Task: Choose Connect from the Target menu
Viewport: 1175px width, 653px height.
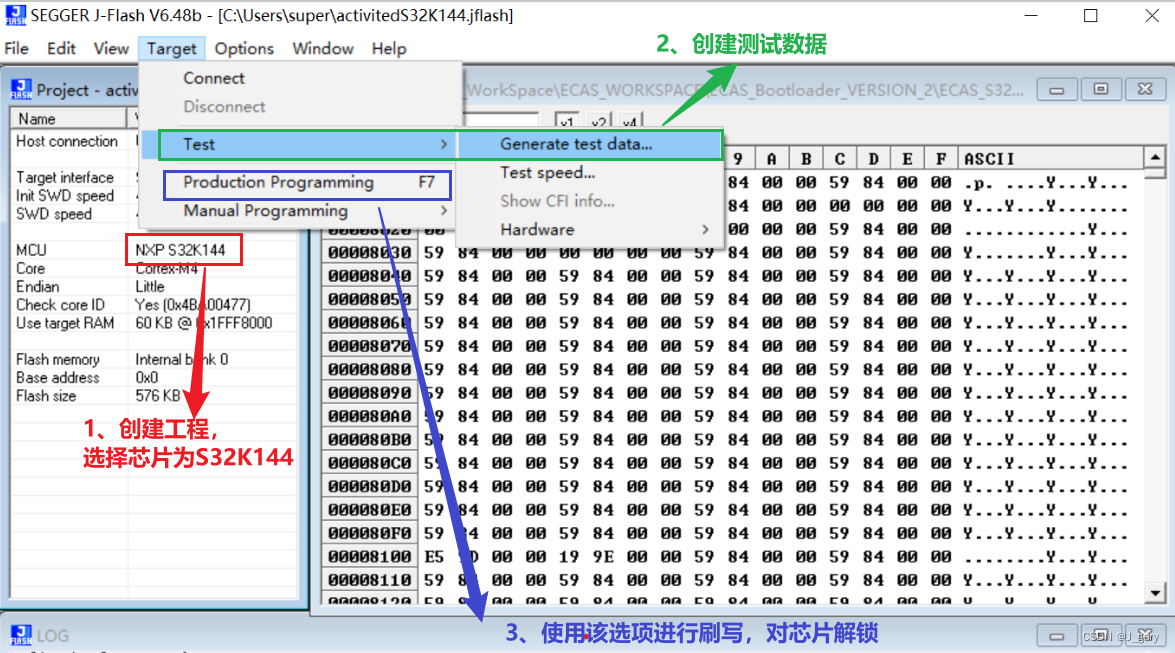Action: pyautogui.click(x=214, y=78)
